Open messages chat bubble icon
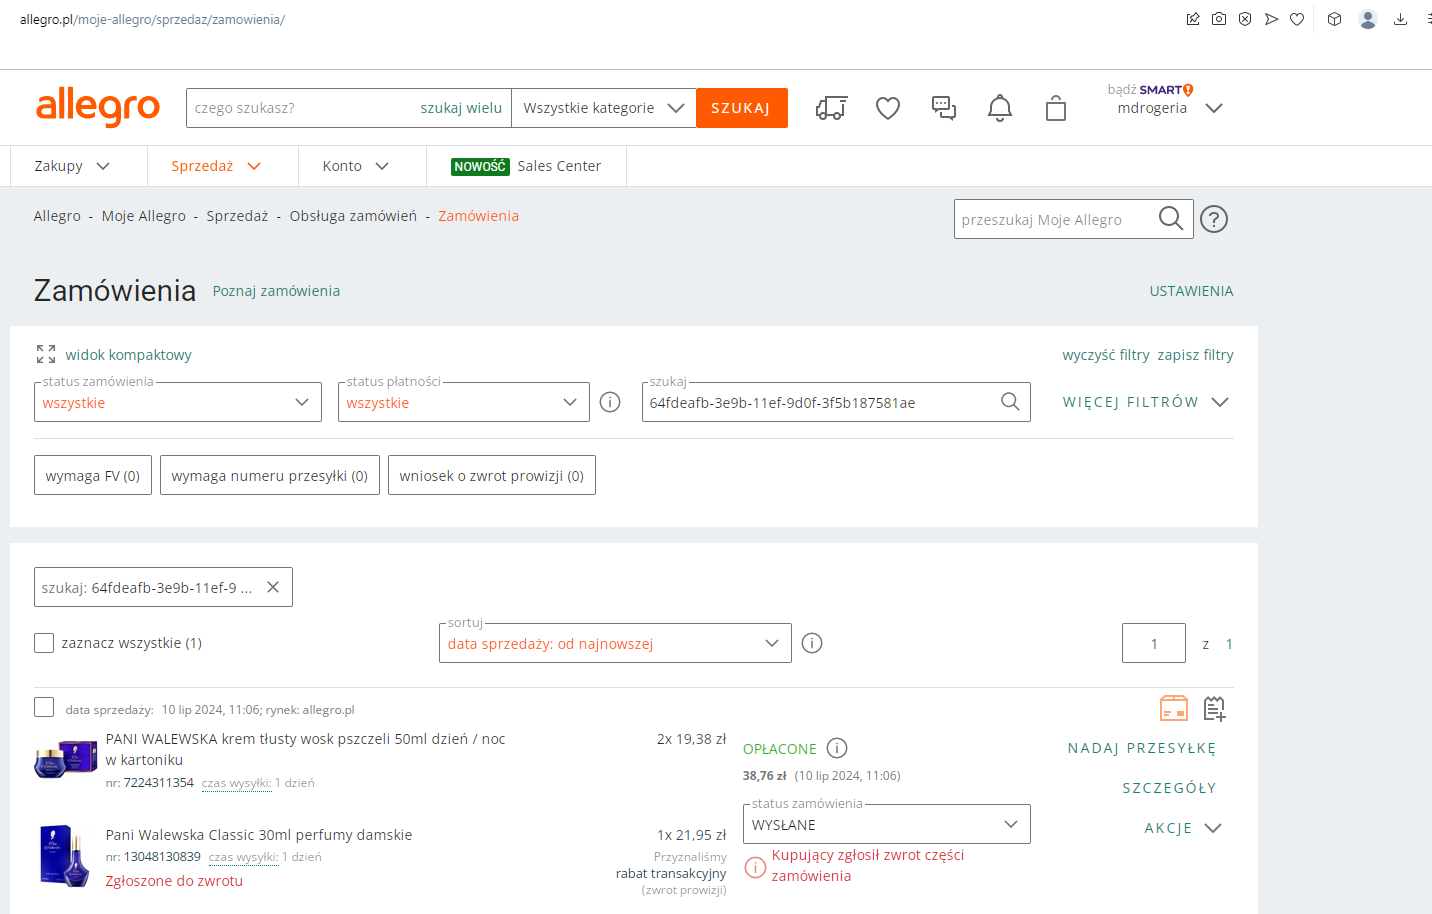The height and width of the screenshot is (914, 1432). (x=944, y=108)
